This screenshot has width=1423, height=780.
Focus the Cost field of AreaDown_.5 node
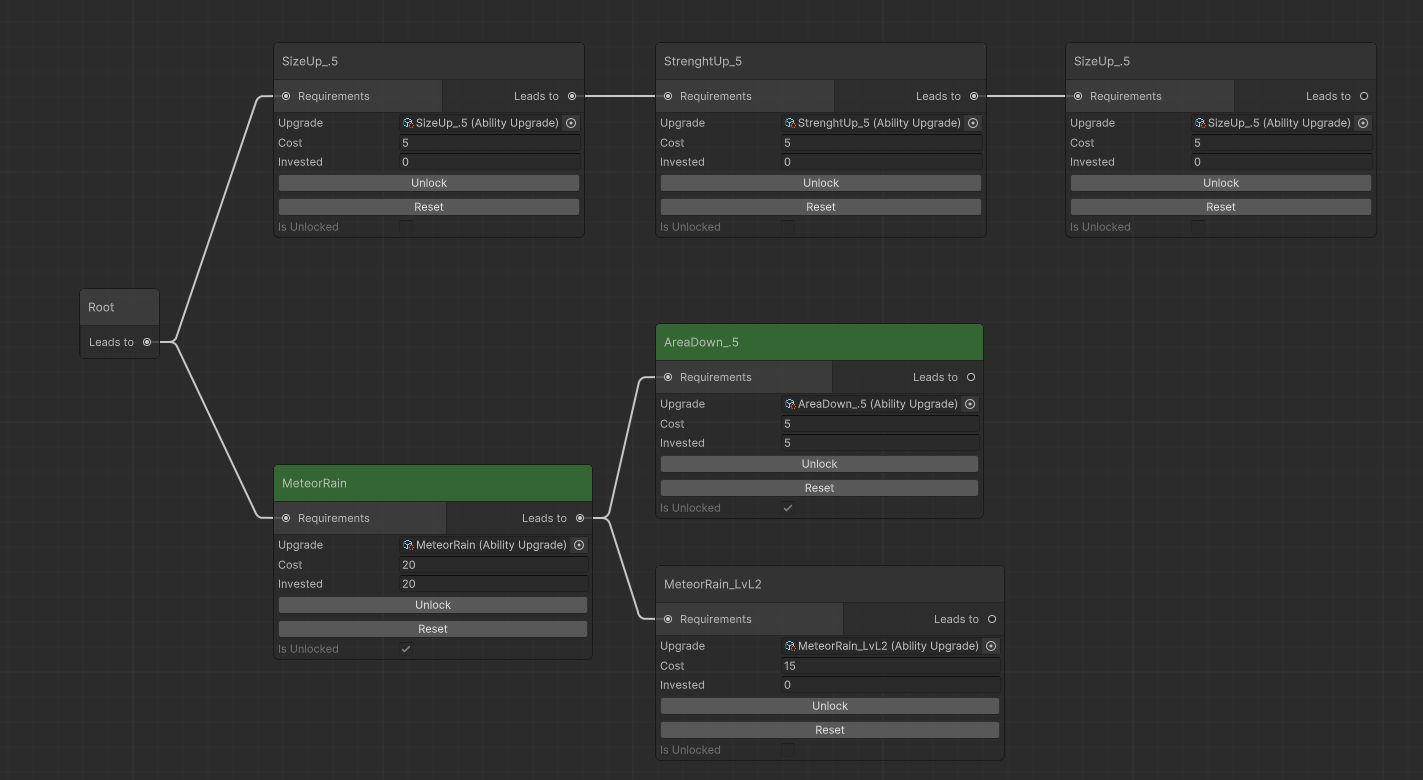click(x=880, y=424)
